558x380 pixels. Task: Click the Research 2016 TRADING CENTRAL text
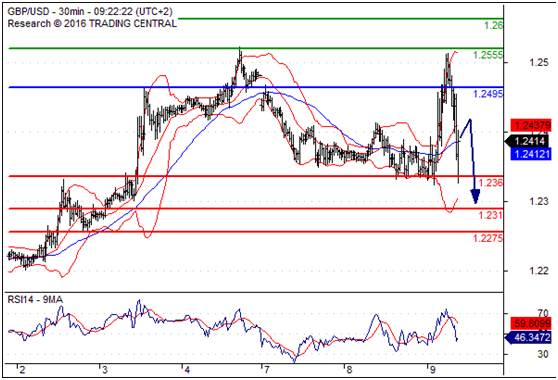click(92, 24)
